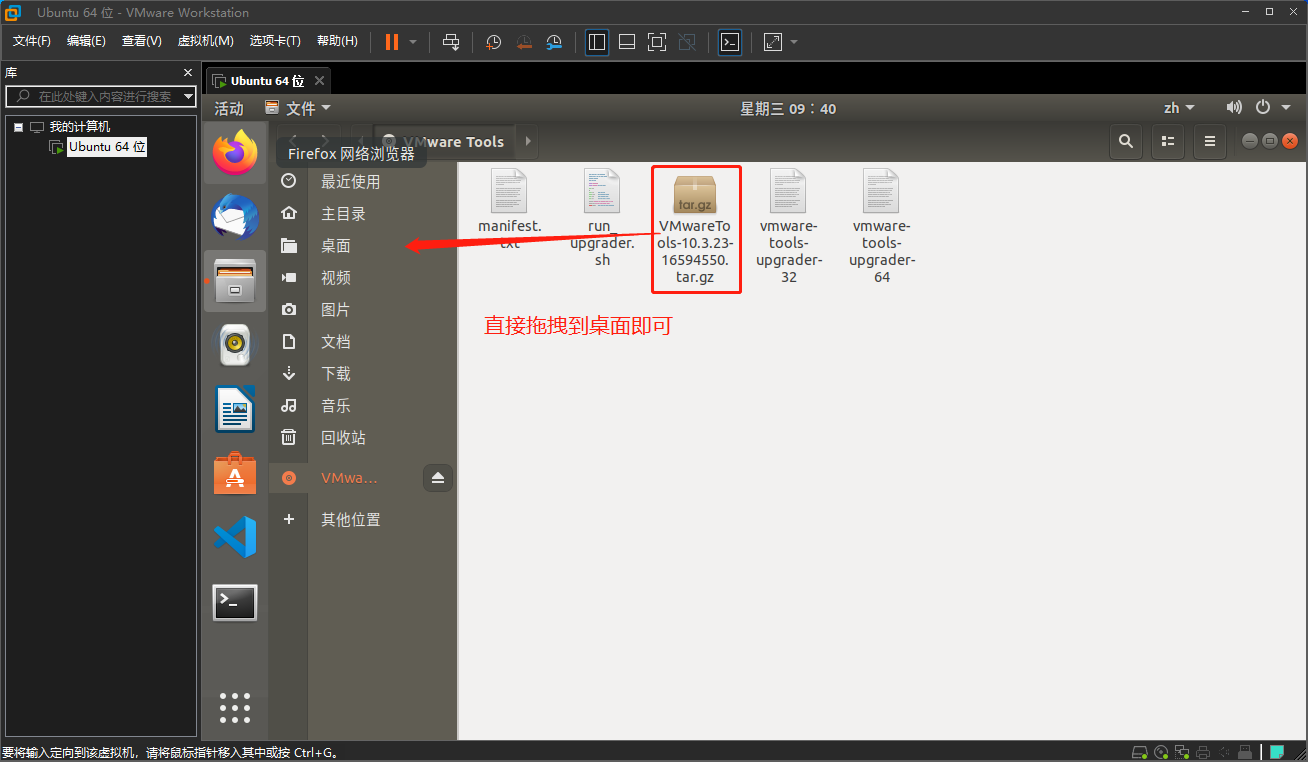Open the snapshot manager
The height and width of the screenshot is (762, 1308).
tap(554, 42)
